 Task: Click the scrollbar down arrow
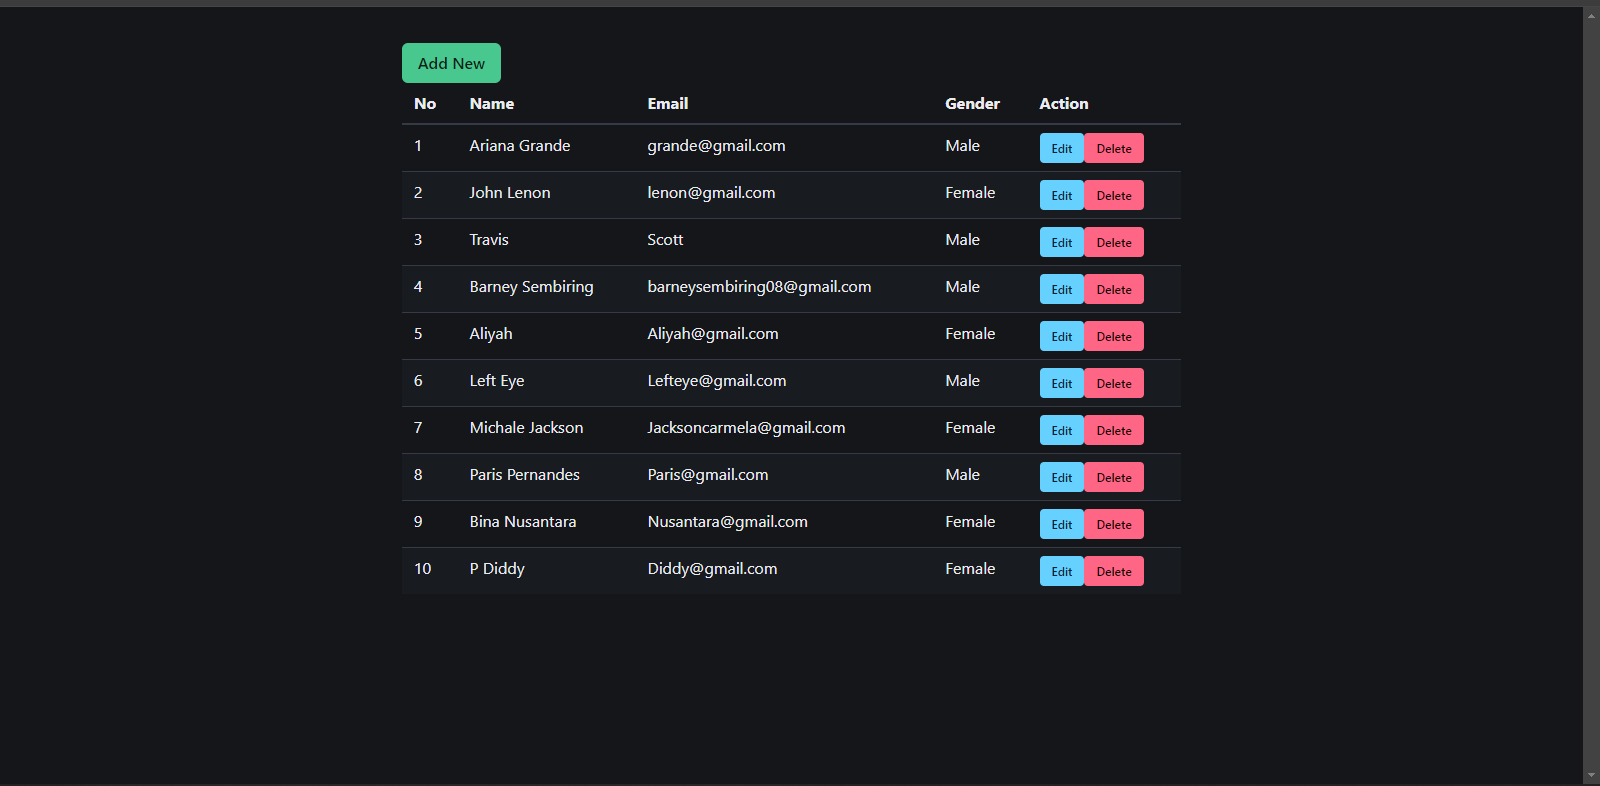[1591, 775]
